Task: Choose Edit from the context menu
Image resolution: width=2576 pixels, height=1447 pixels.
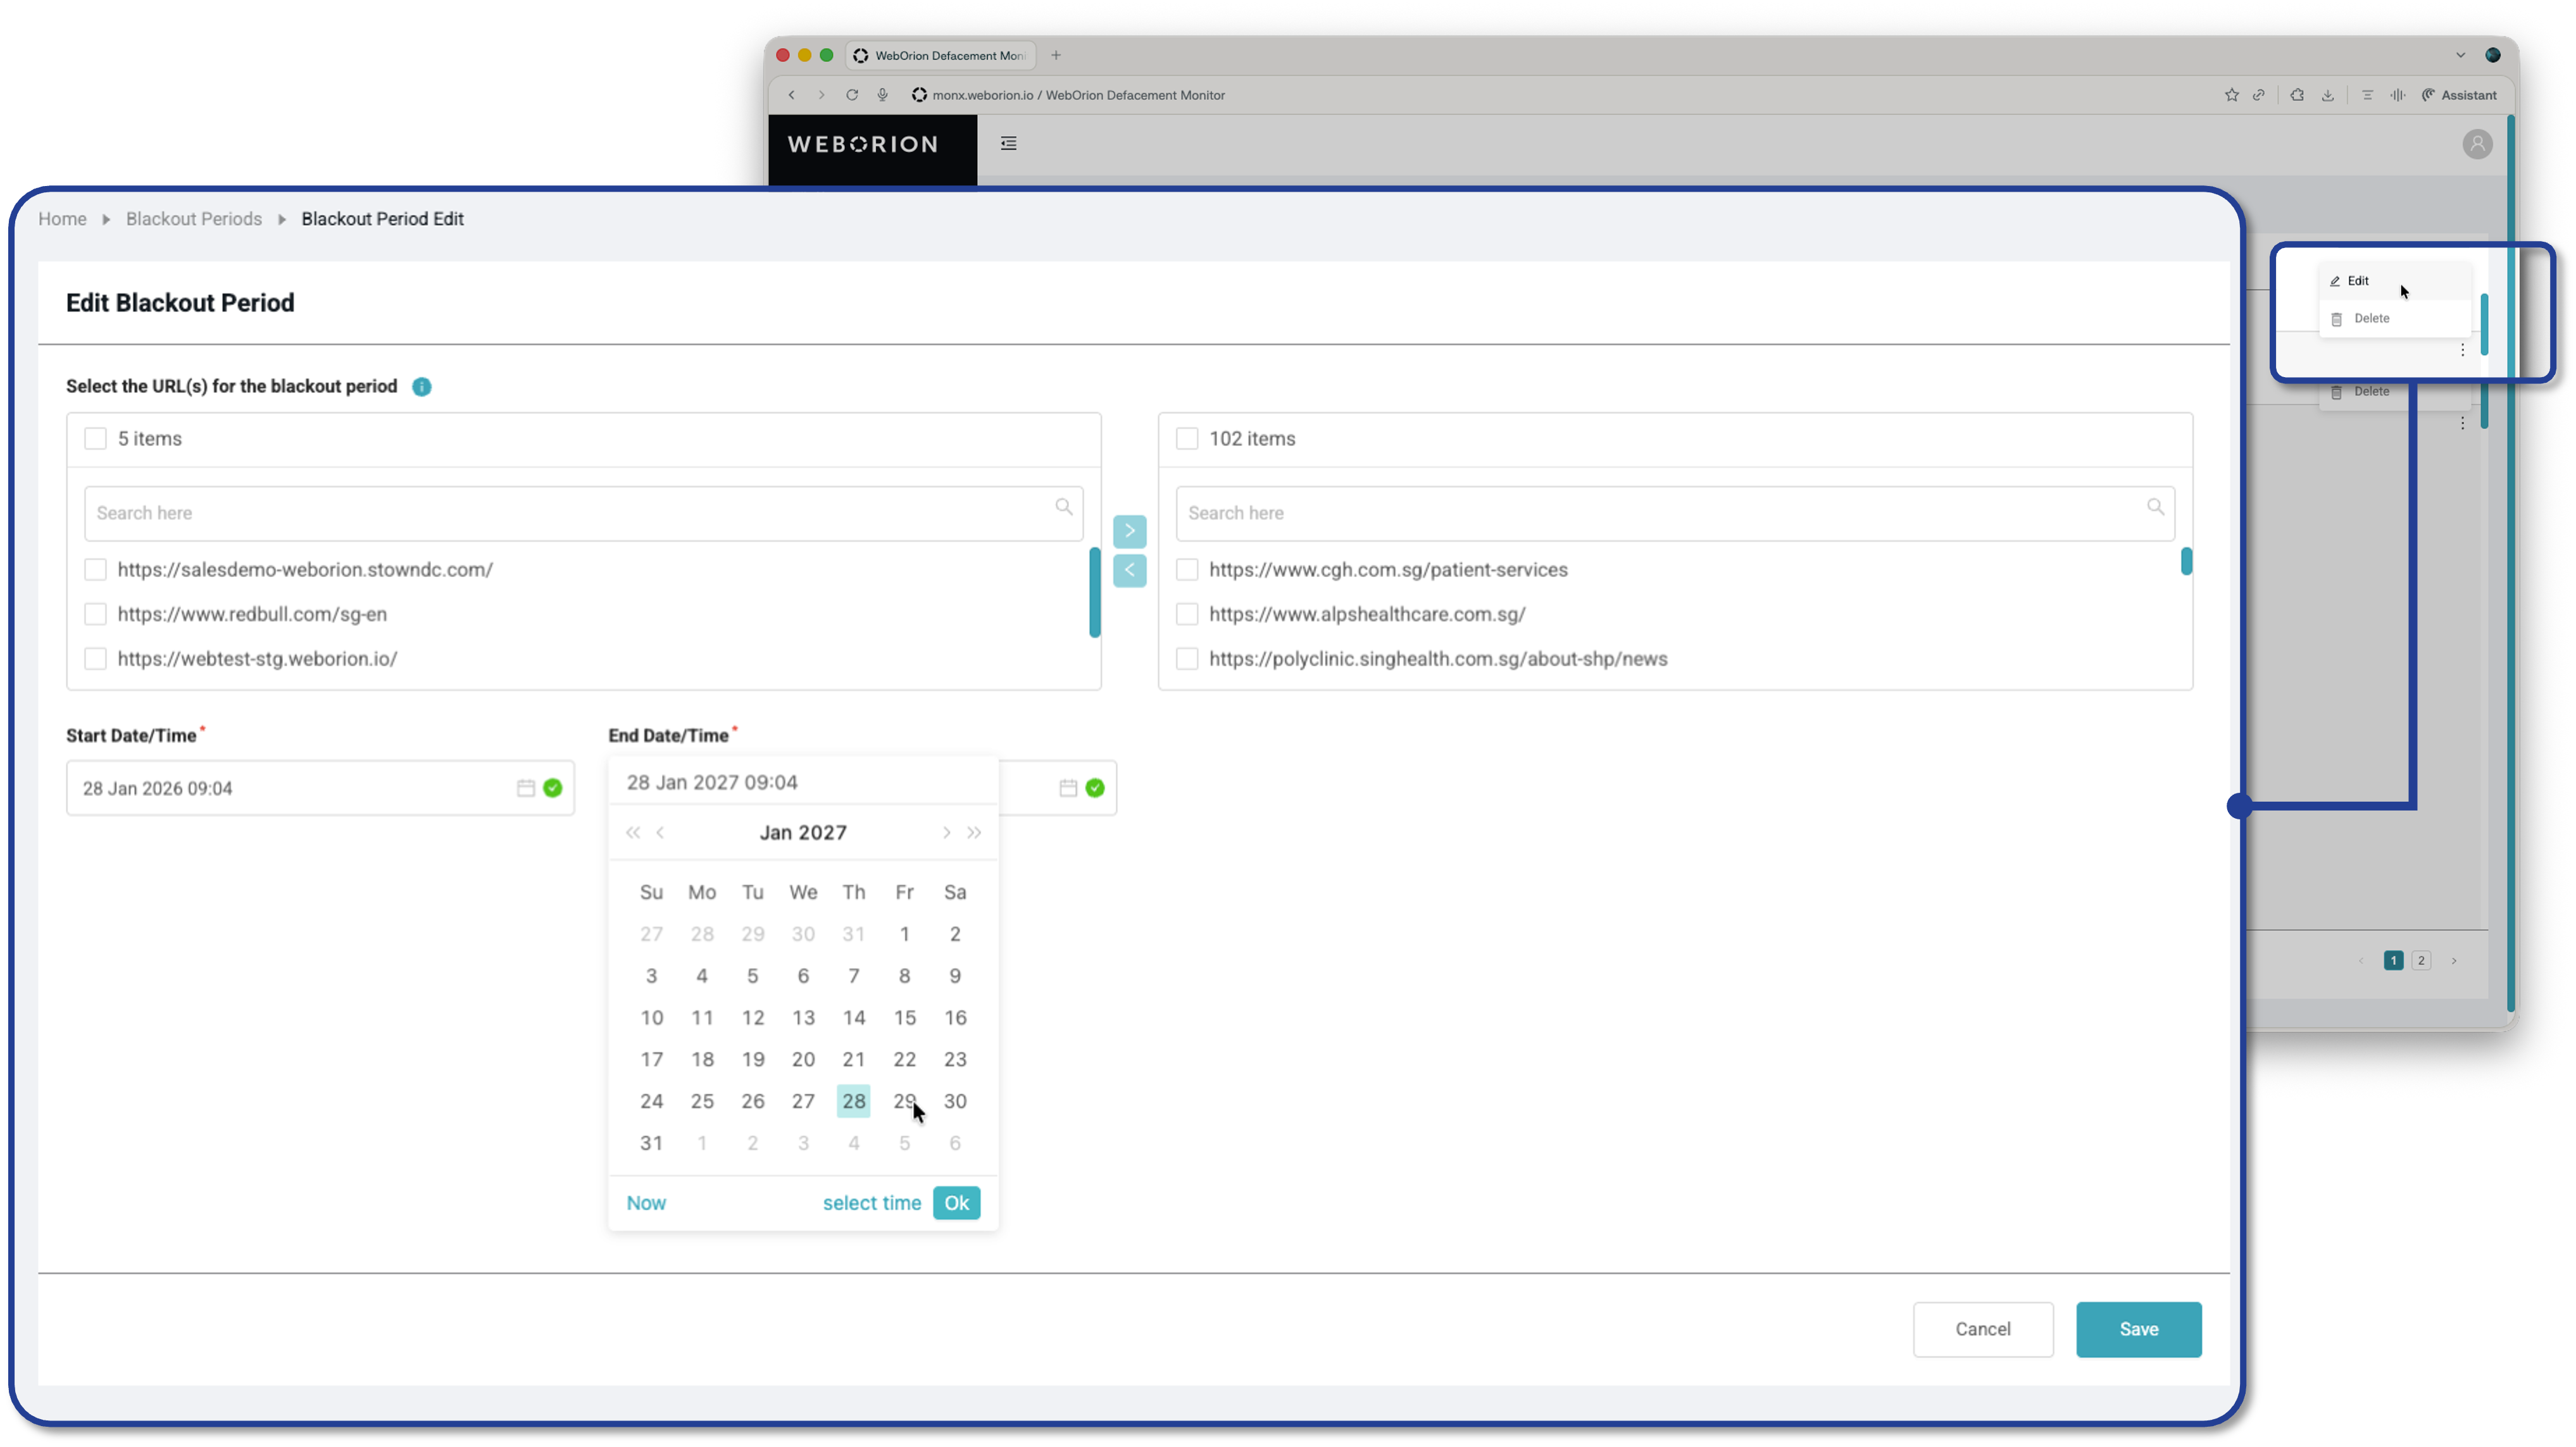Action: (x=2357, y=281)
